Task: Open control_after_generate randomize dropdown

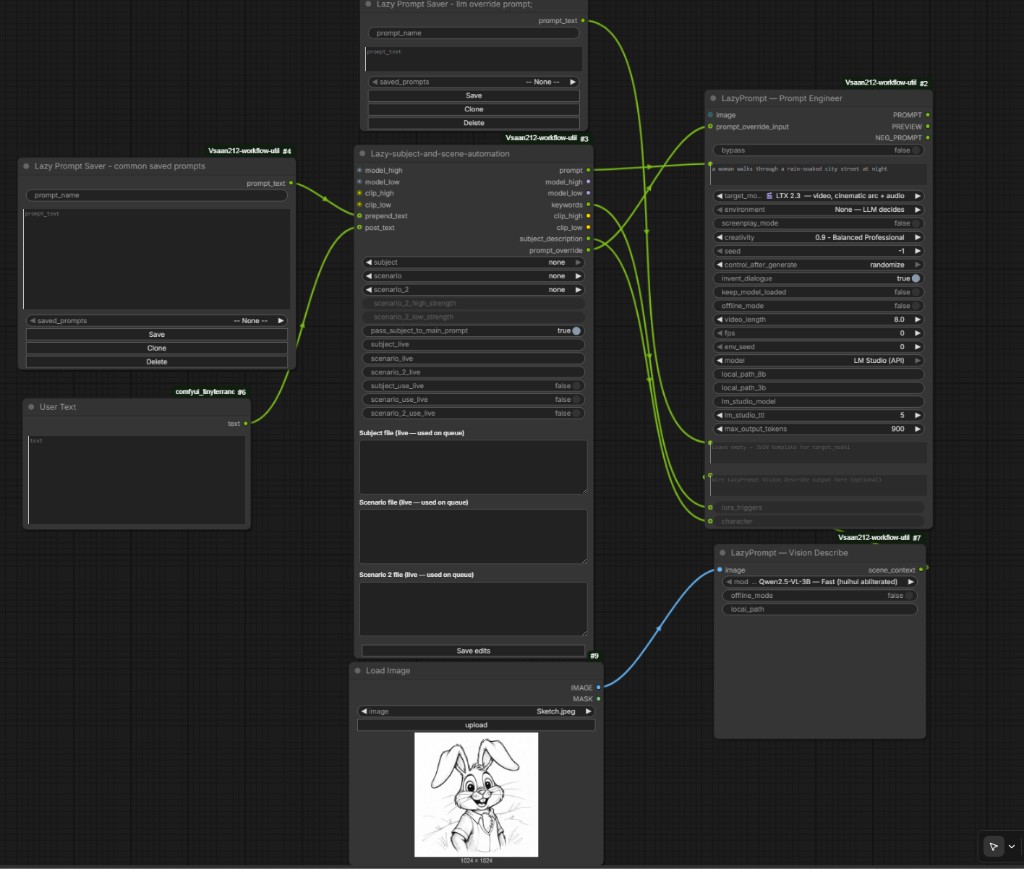Action: pos(818,264)
